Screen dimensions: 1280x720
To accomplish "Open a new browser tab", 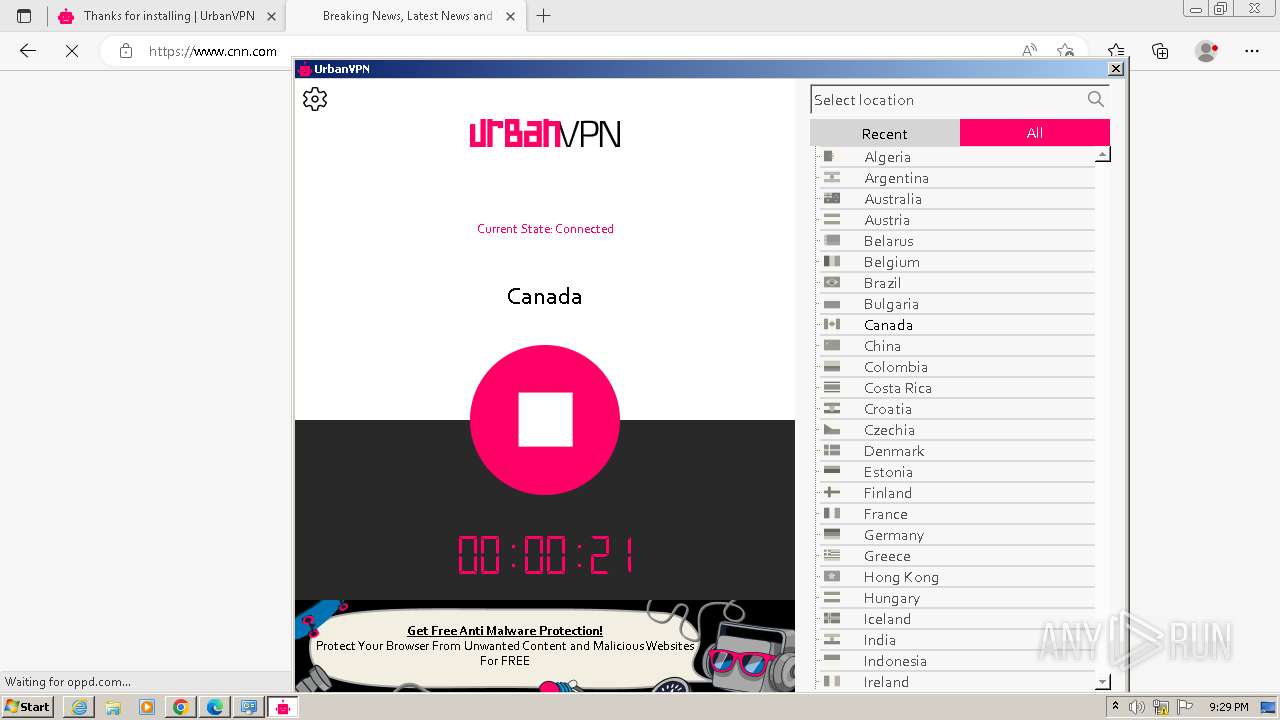I will click(544, 16).
